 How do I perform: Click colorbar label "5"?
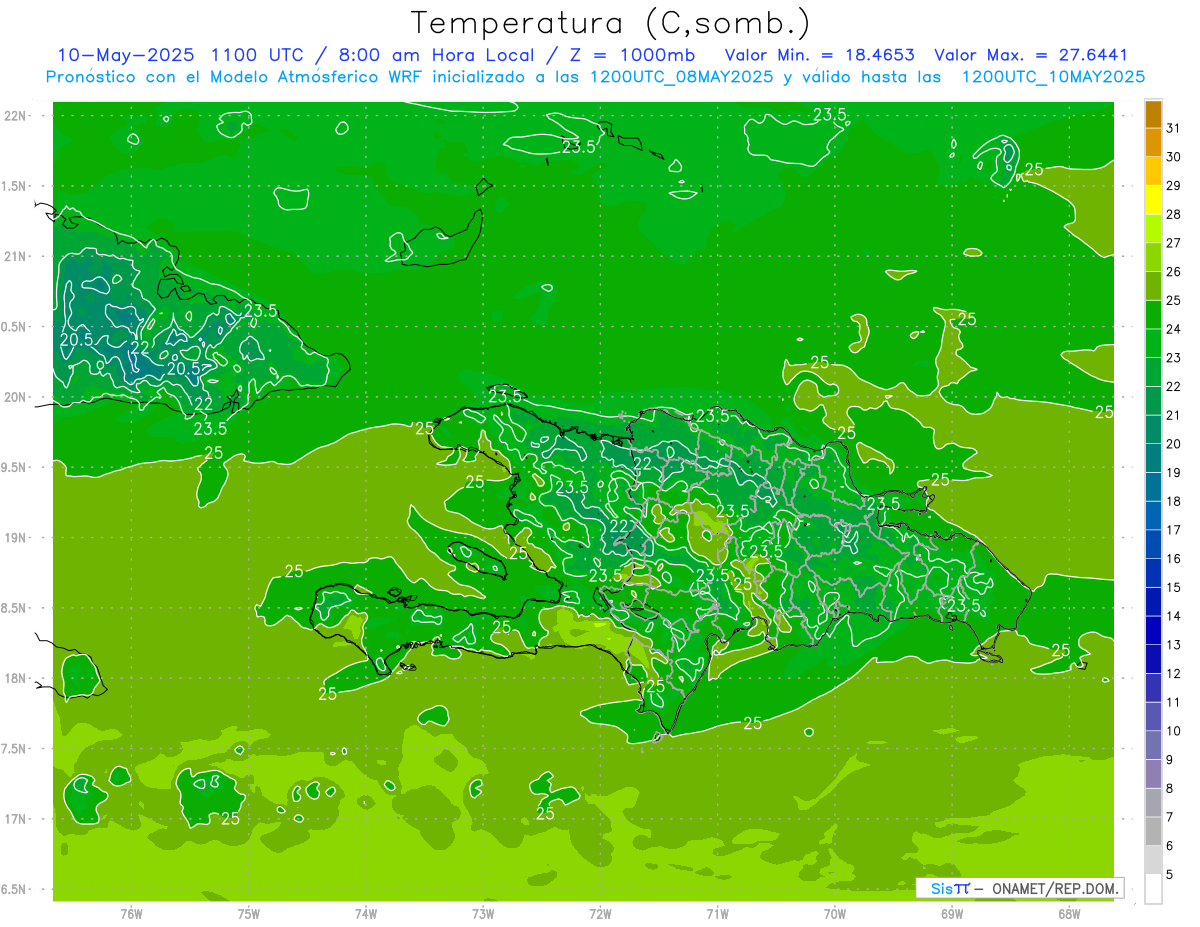[1170, 874]
